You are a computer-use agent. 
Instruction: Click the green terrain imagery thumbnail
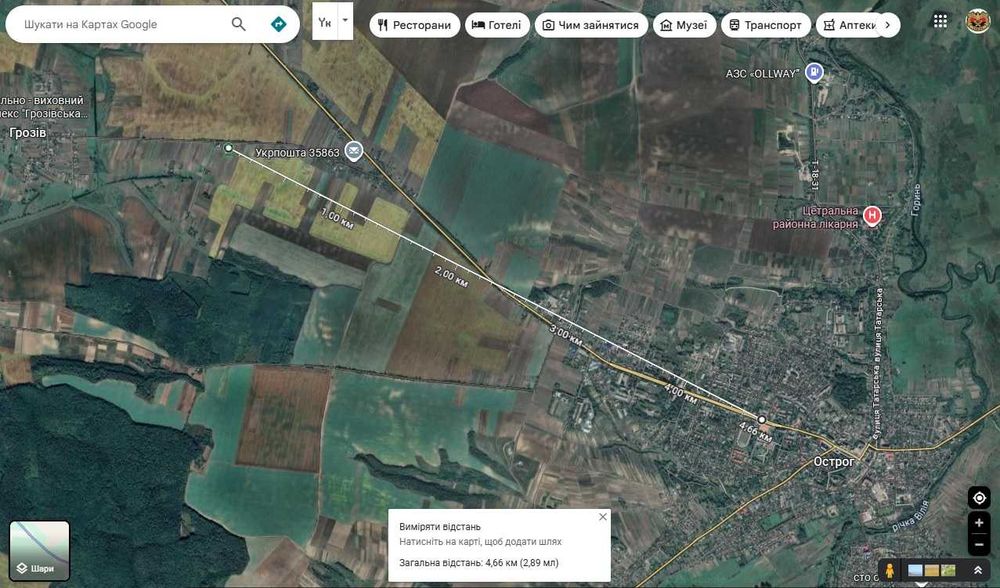point(948,570)
